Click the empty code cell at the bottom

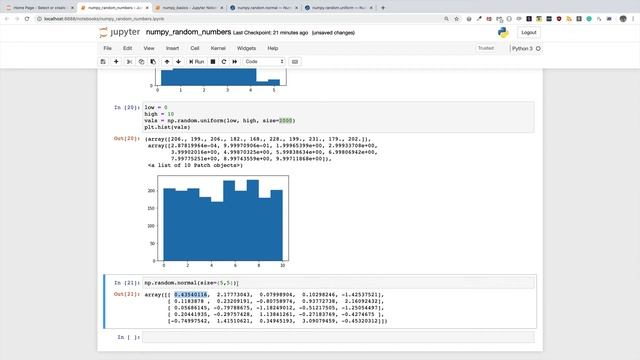(x=338, y=337)
